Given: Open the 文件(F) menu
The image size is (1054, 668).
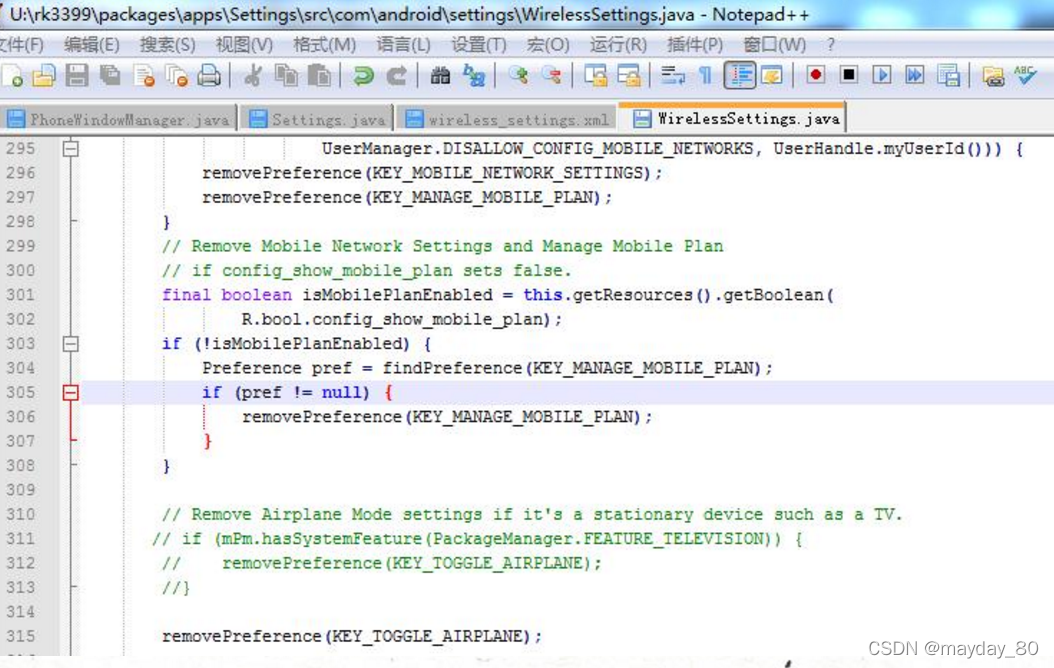Looking at the screenshot, I should 21,45.
